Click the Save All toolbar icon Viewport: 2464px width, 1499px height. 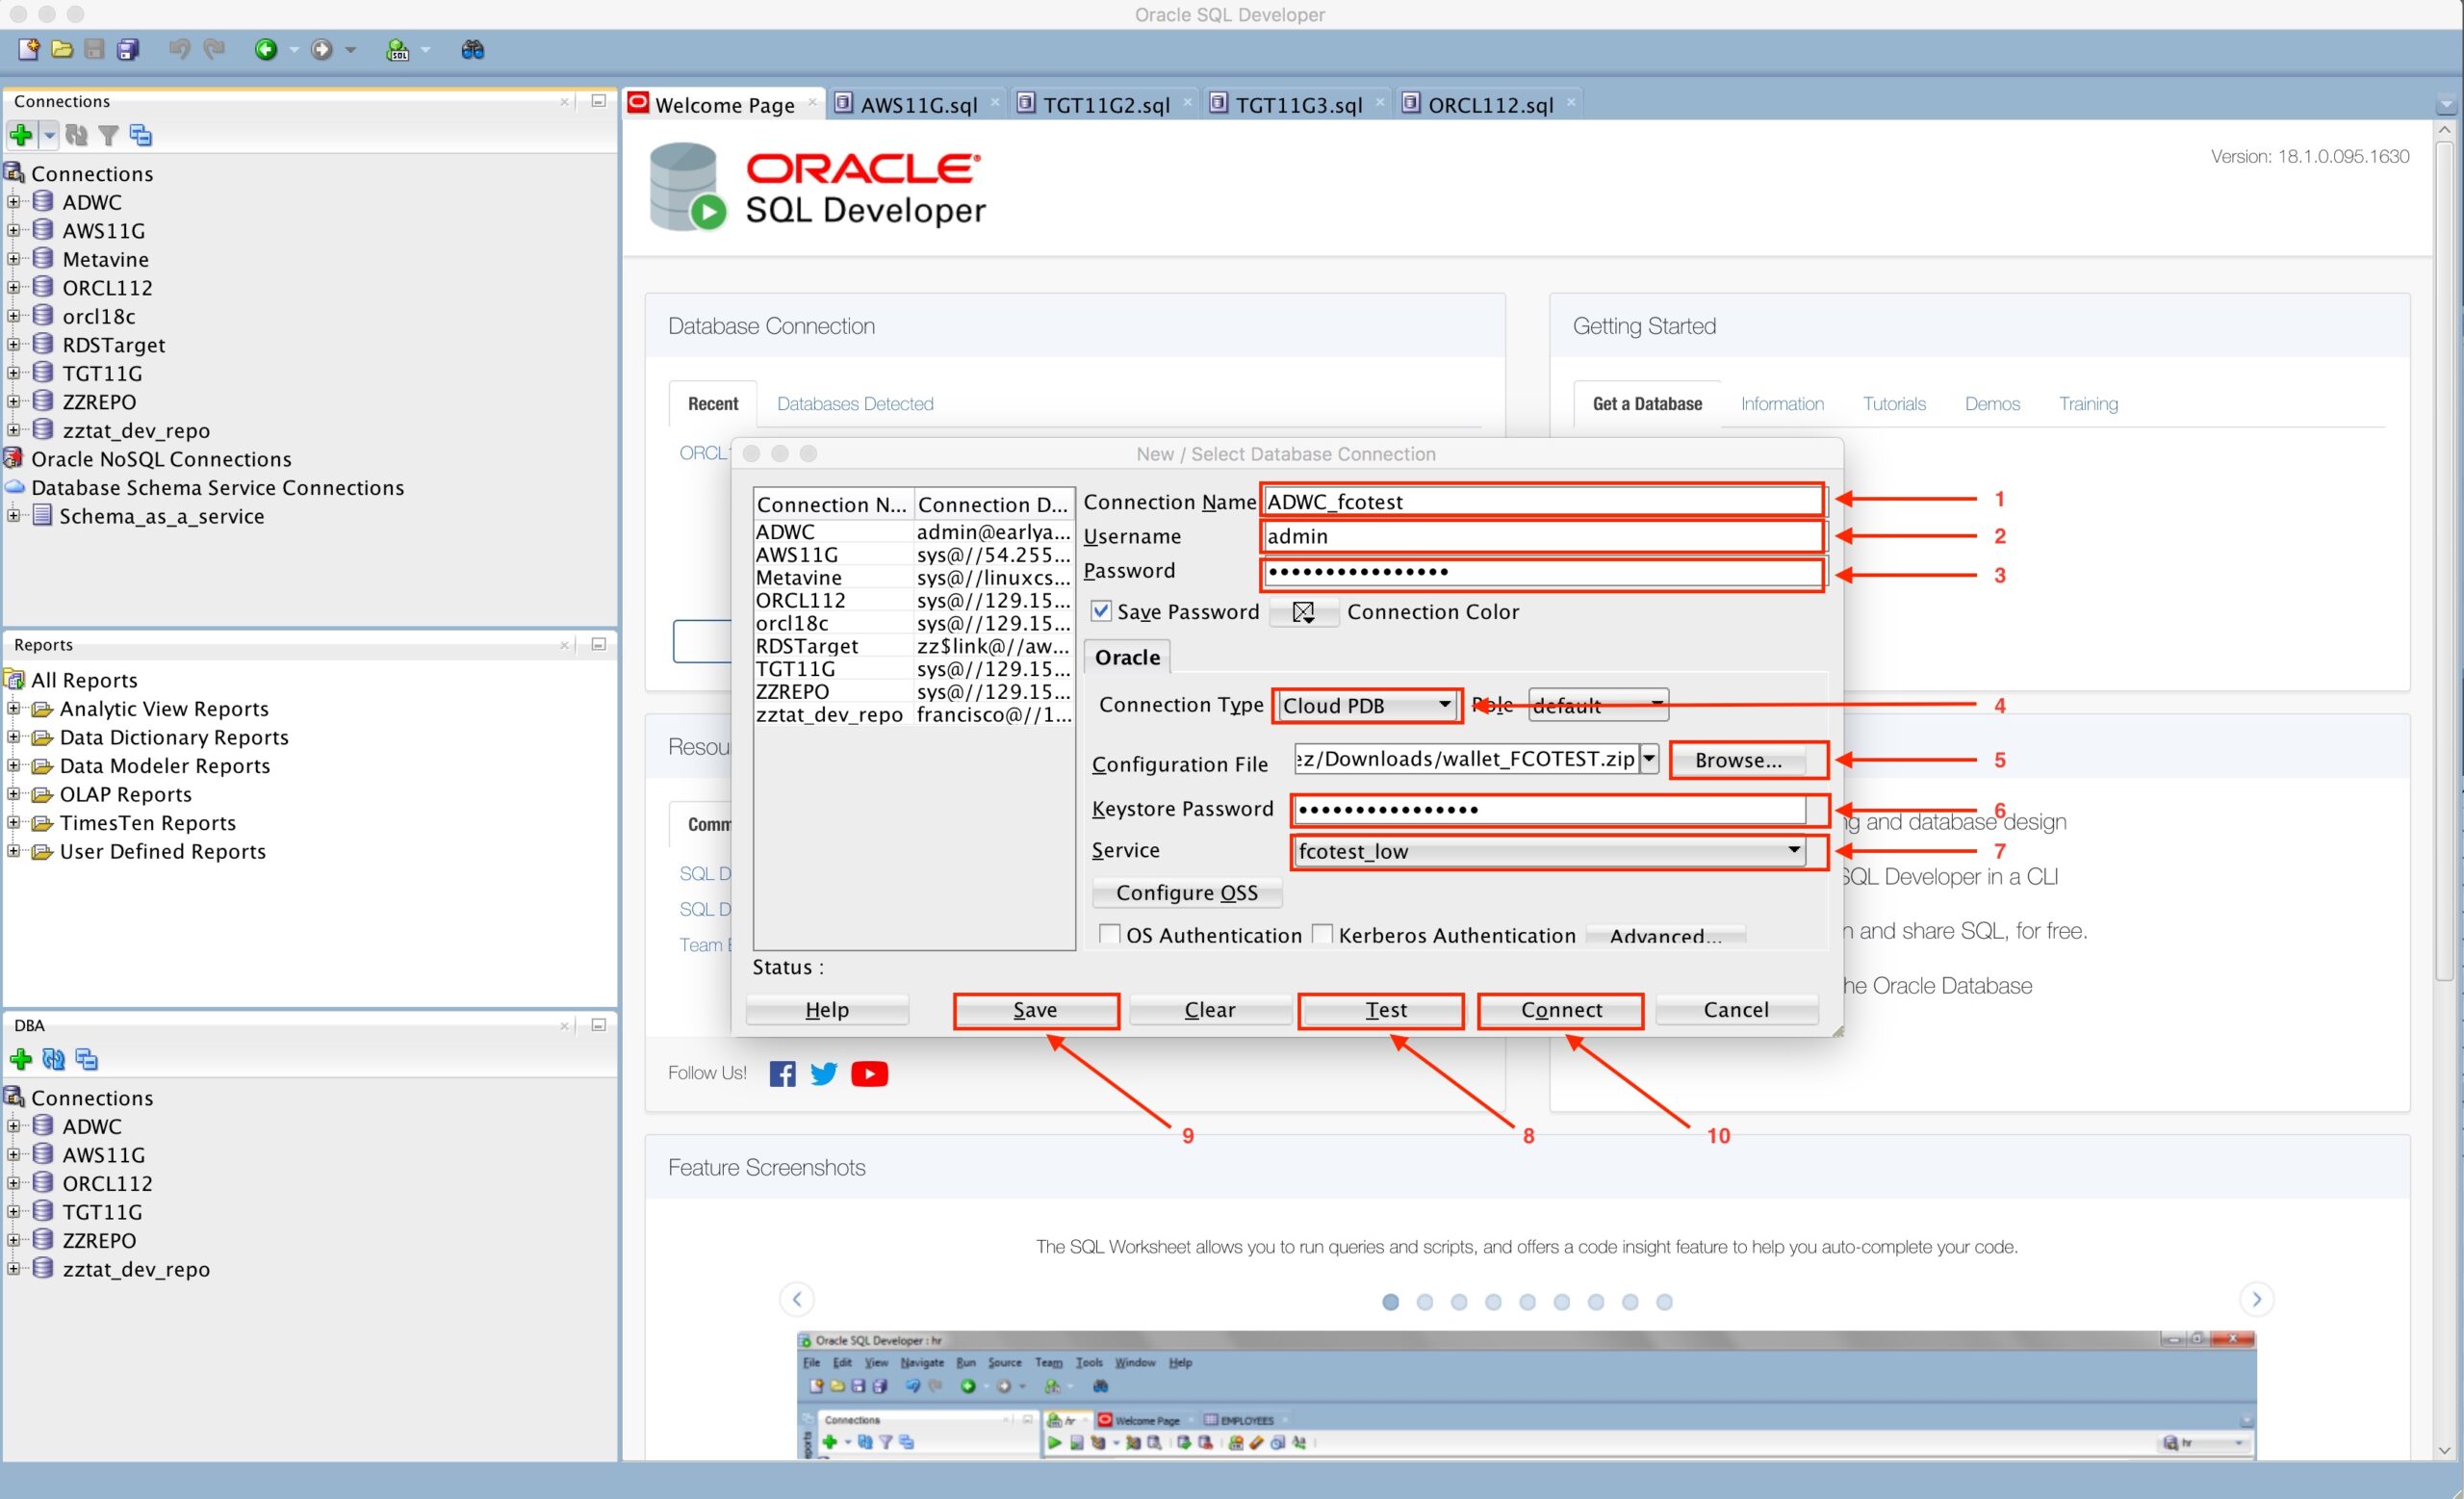[128, 50]
